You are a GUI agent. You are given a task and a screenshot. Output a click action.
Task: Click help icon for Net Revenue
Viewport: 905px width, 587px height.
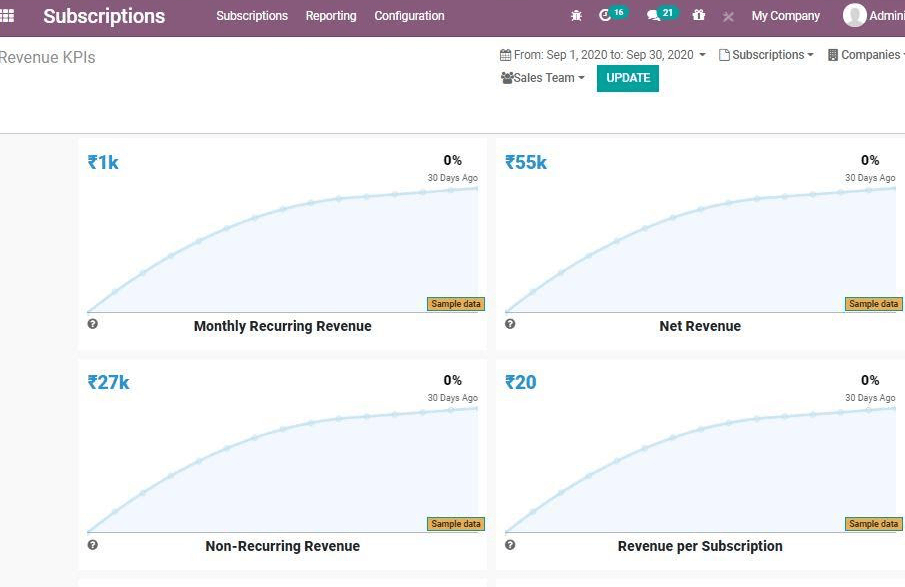[x=510, y=324]
